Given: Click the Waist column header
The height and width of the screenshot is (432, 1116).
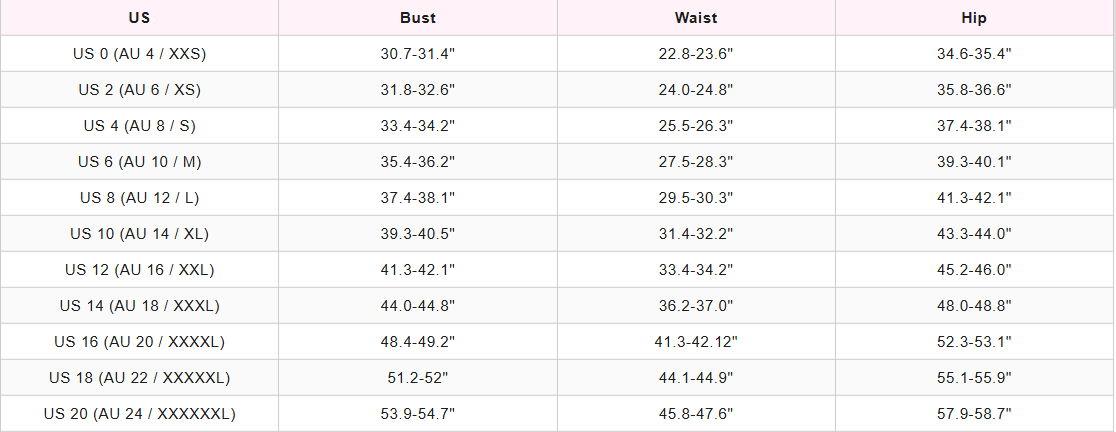Looking at the screenshot, I should [x=695, y=18].
